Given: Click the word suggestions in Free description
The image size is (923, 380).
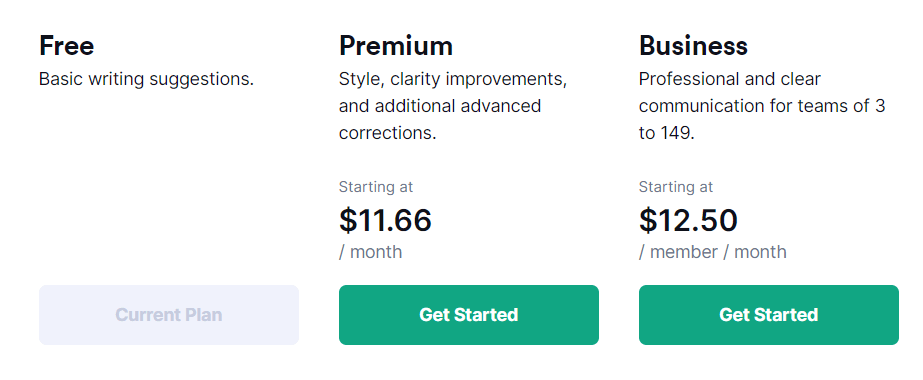Looking at the screenshot, I should click(201, 81).
